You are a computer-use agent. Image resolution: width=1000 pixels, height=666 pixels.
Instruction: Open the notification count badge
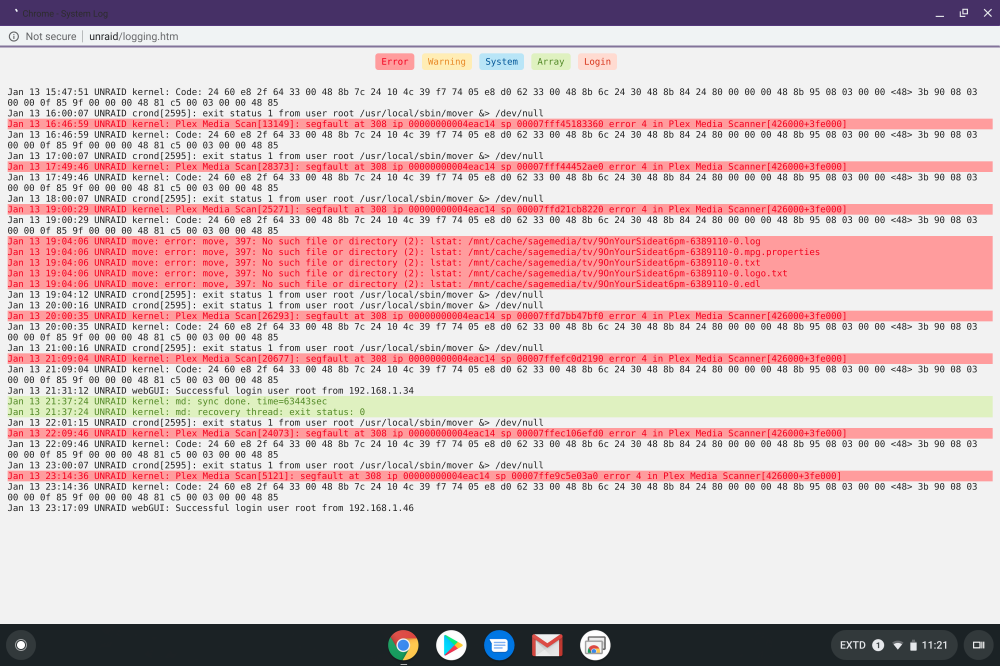tap(878, 645)
